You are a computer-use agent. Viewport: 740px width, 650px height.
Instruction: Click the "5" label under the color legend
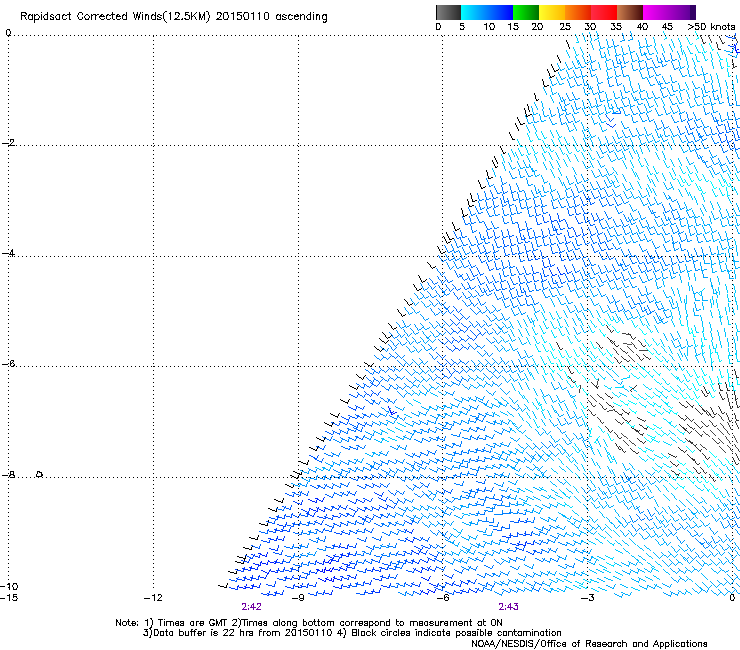click(462, 27)
